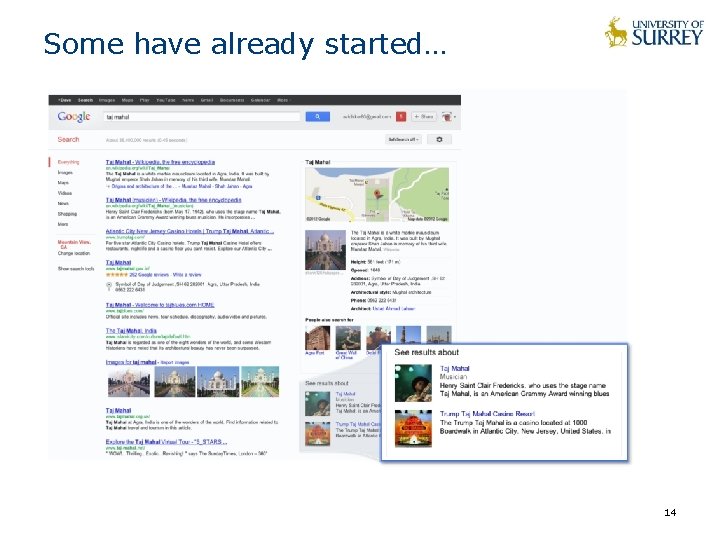Click the casino image in enlarged callout

pos(413,428)
